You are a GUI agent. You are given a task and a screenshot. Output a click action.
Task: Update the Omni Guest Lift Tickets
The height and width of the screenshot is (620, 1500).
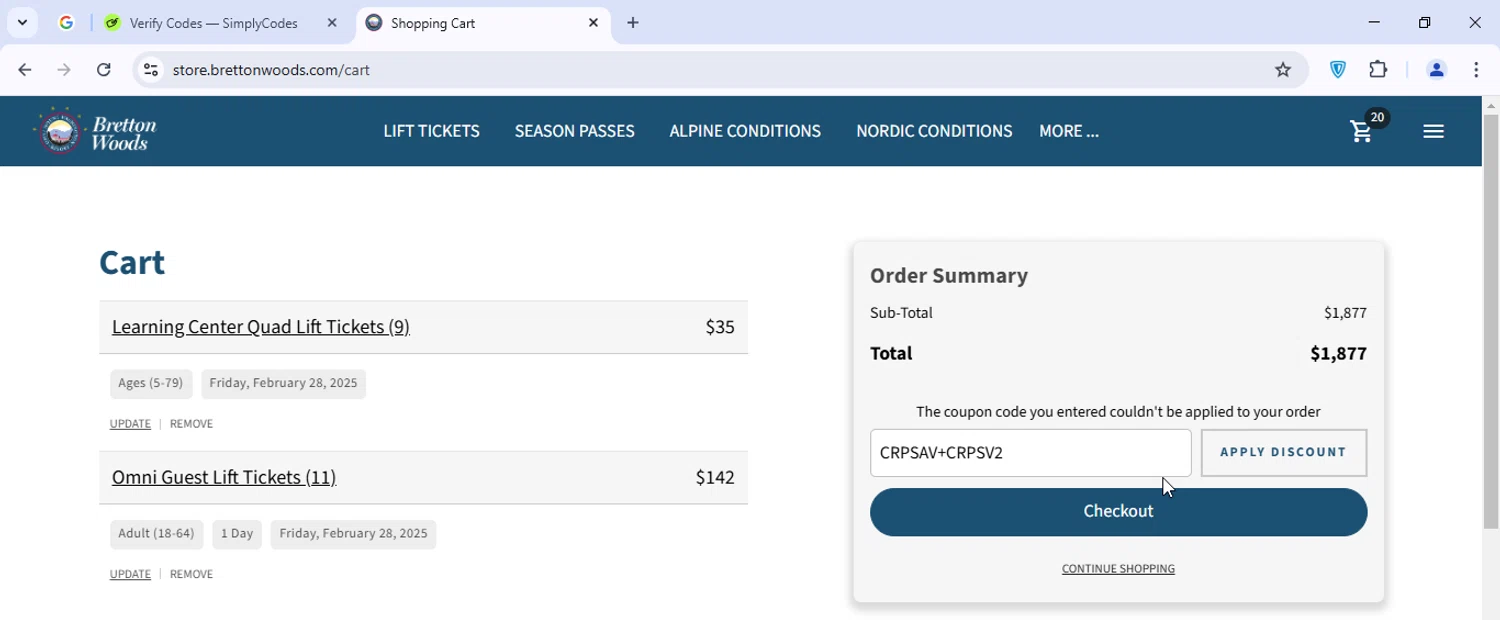pos(130,574)
